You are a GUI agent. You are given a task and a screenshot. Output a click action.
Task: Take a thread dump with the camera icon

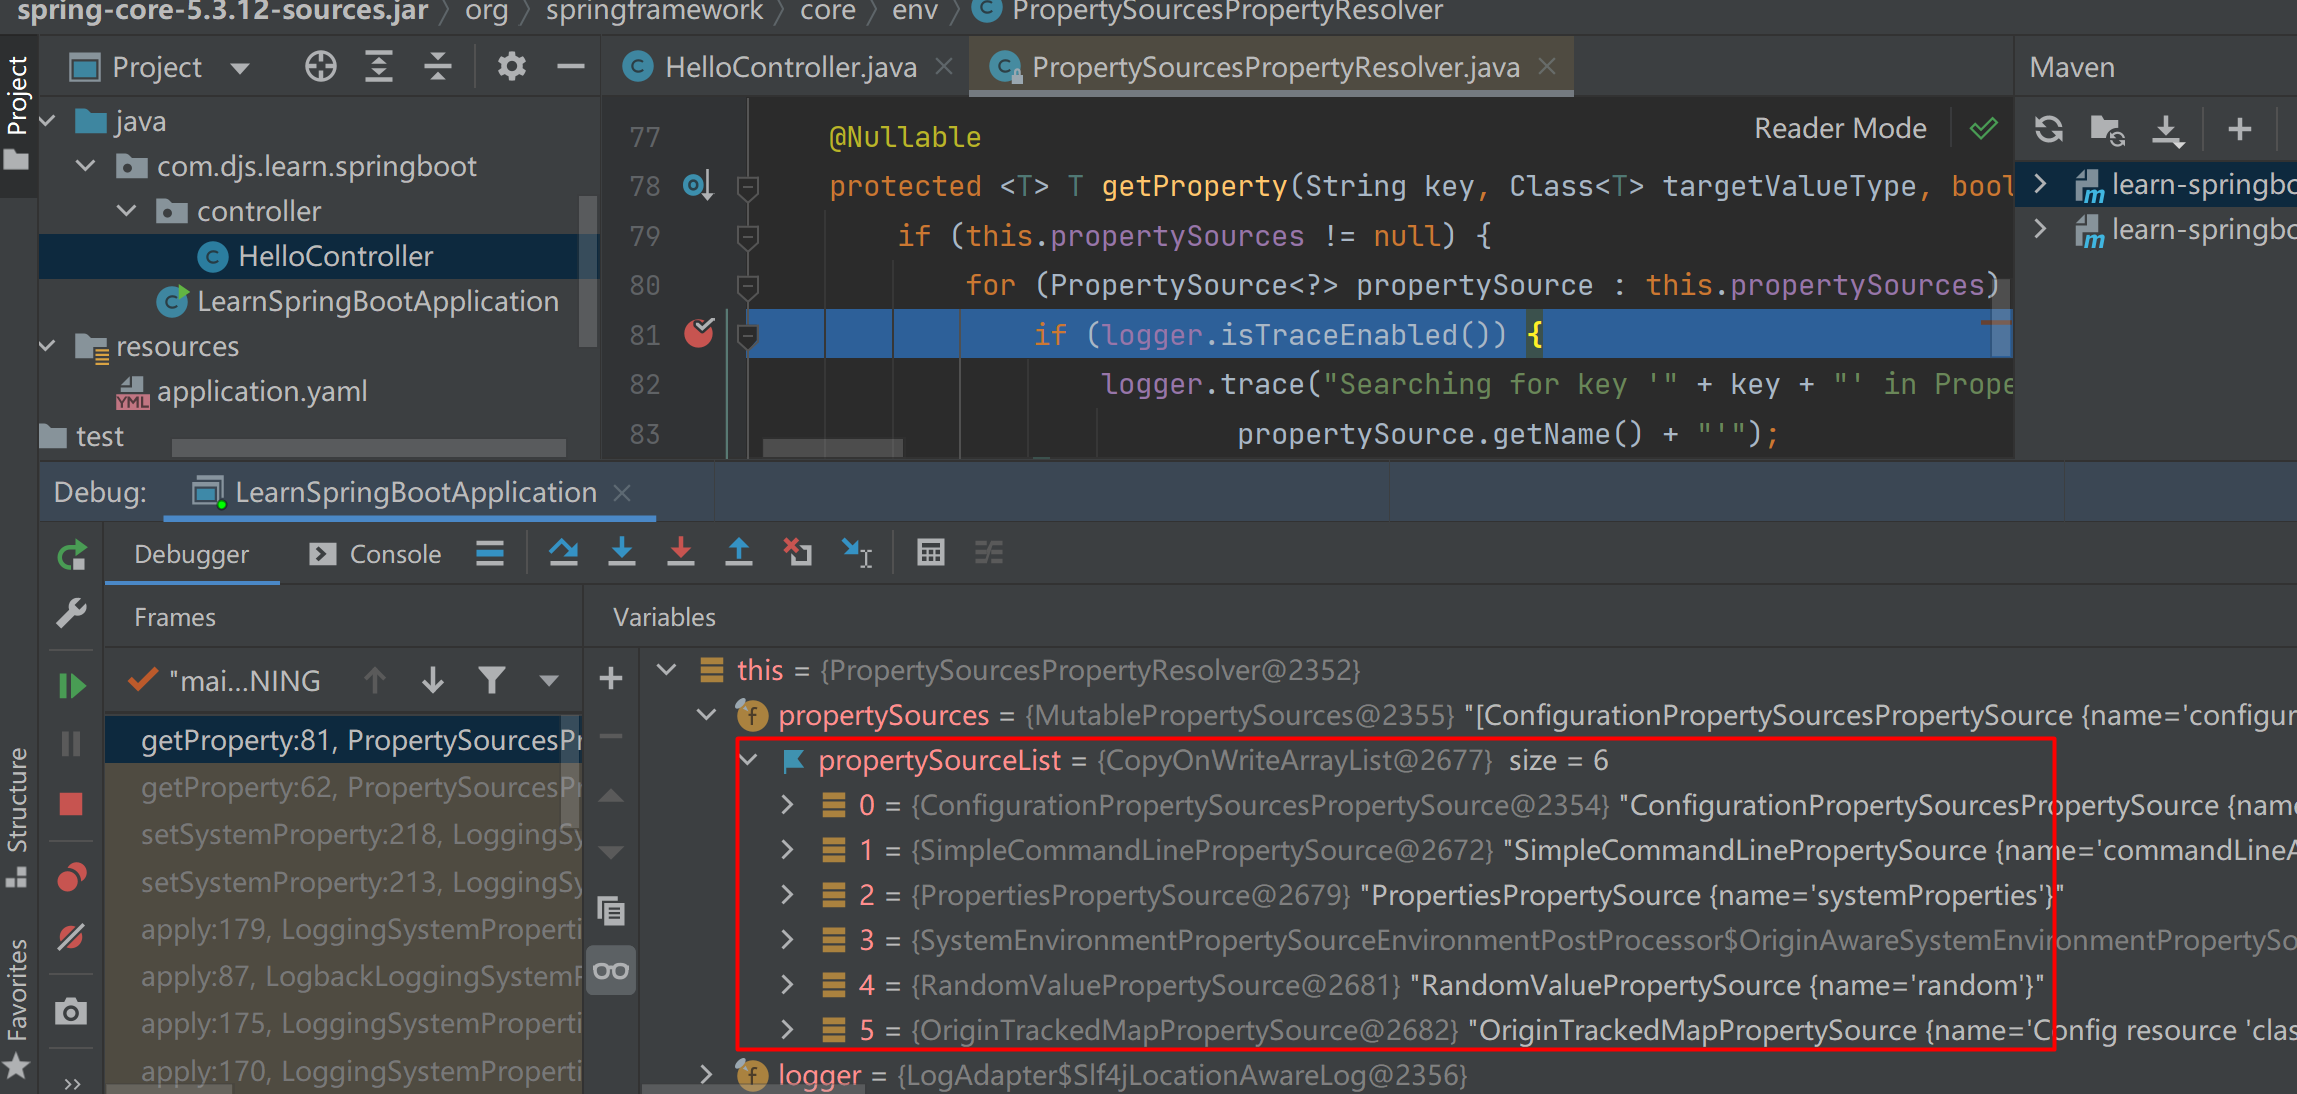[x=71, y=1011]
